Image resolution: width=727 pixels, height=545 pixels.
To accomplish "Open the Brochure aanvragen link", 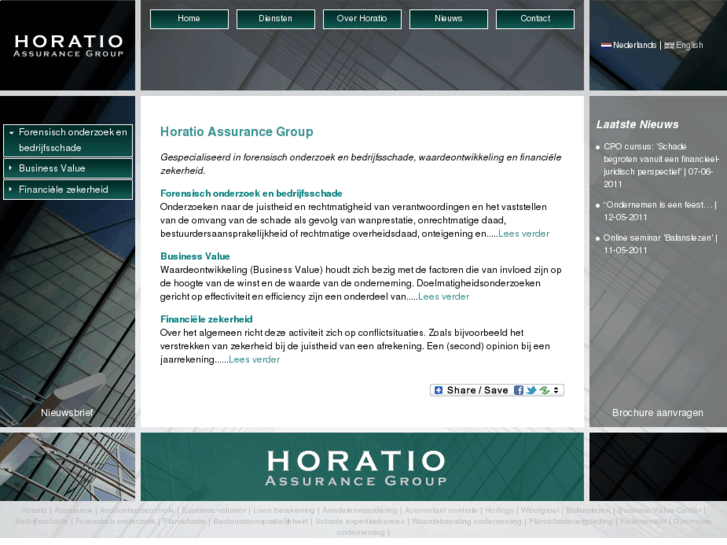I will pyautogui.click(x=657, y=413).
